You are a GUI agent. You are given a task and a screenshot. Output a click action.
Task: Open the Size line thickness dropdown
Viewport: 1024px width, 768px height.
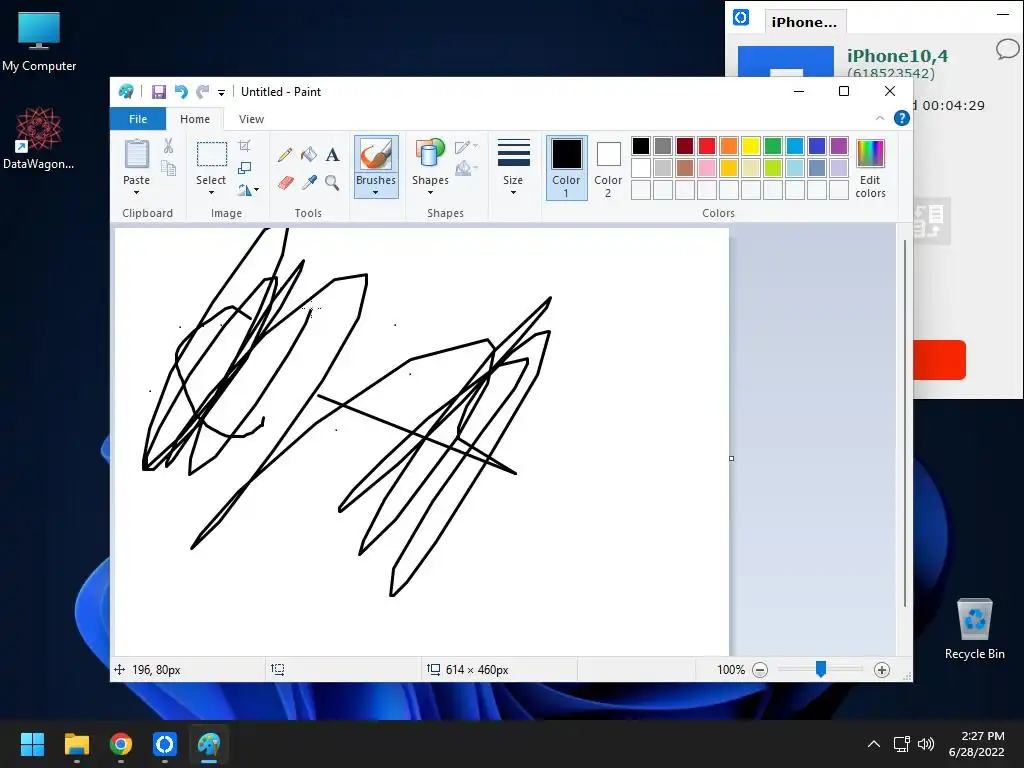tap(513, 167)
